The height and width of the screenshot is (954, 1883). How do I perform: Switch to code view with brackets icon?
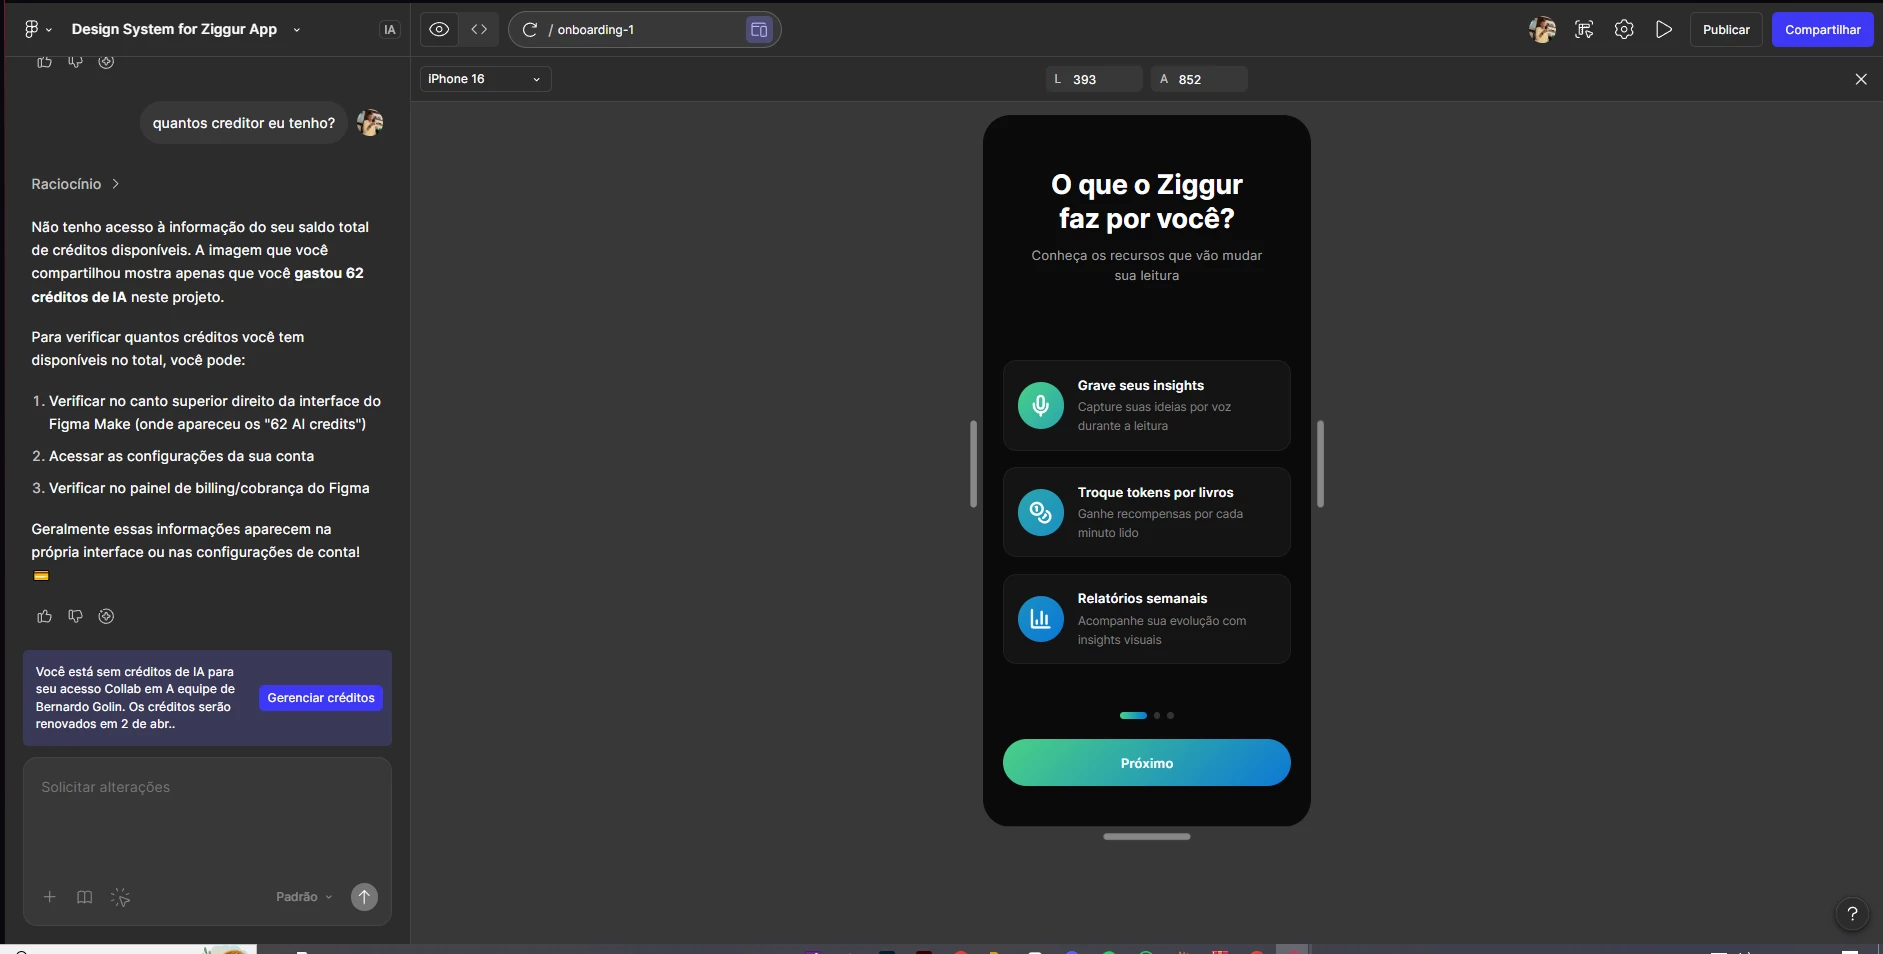pyautogui.click(x=479, y=29)
